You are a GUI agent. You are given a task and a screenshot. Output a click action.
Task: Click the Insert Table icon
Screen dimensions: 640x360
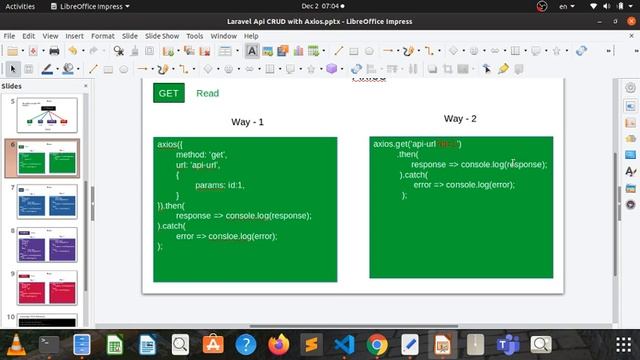[x=313, y=51]
